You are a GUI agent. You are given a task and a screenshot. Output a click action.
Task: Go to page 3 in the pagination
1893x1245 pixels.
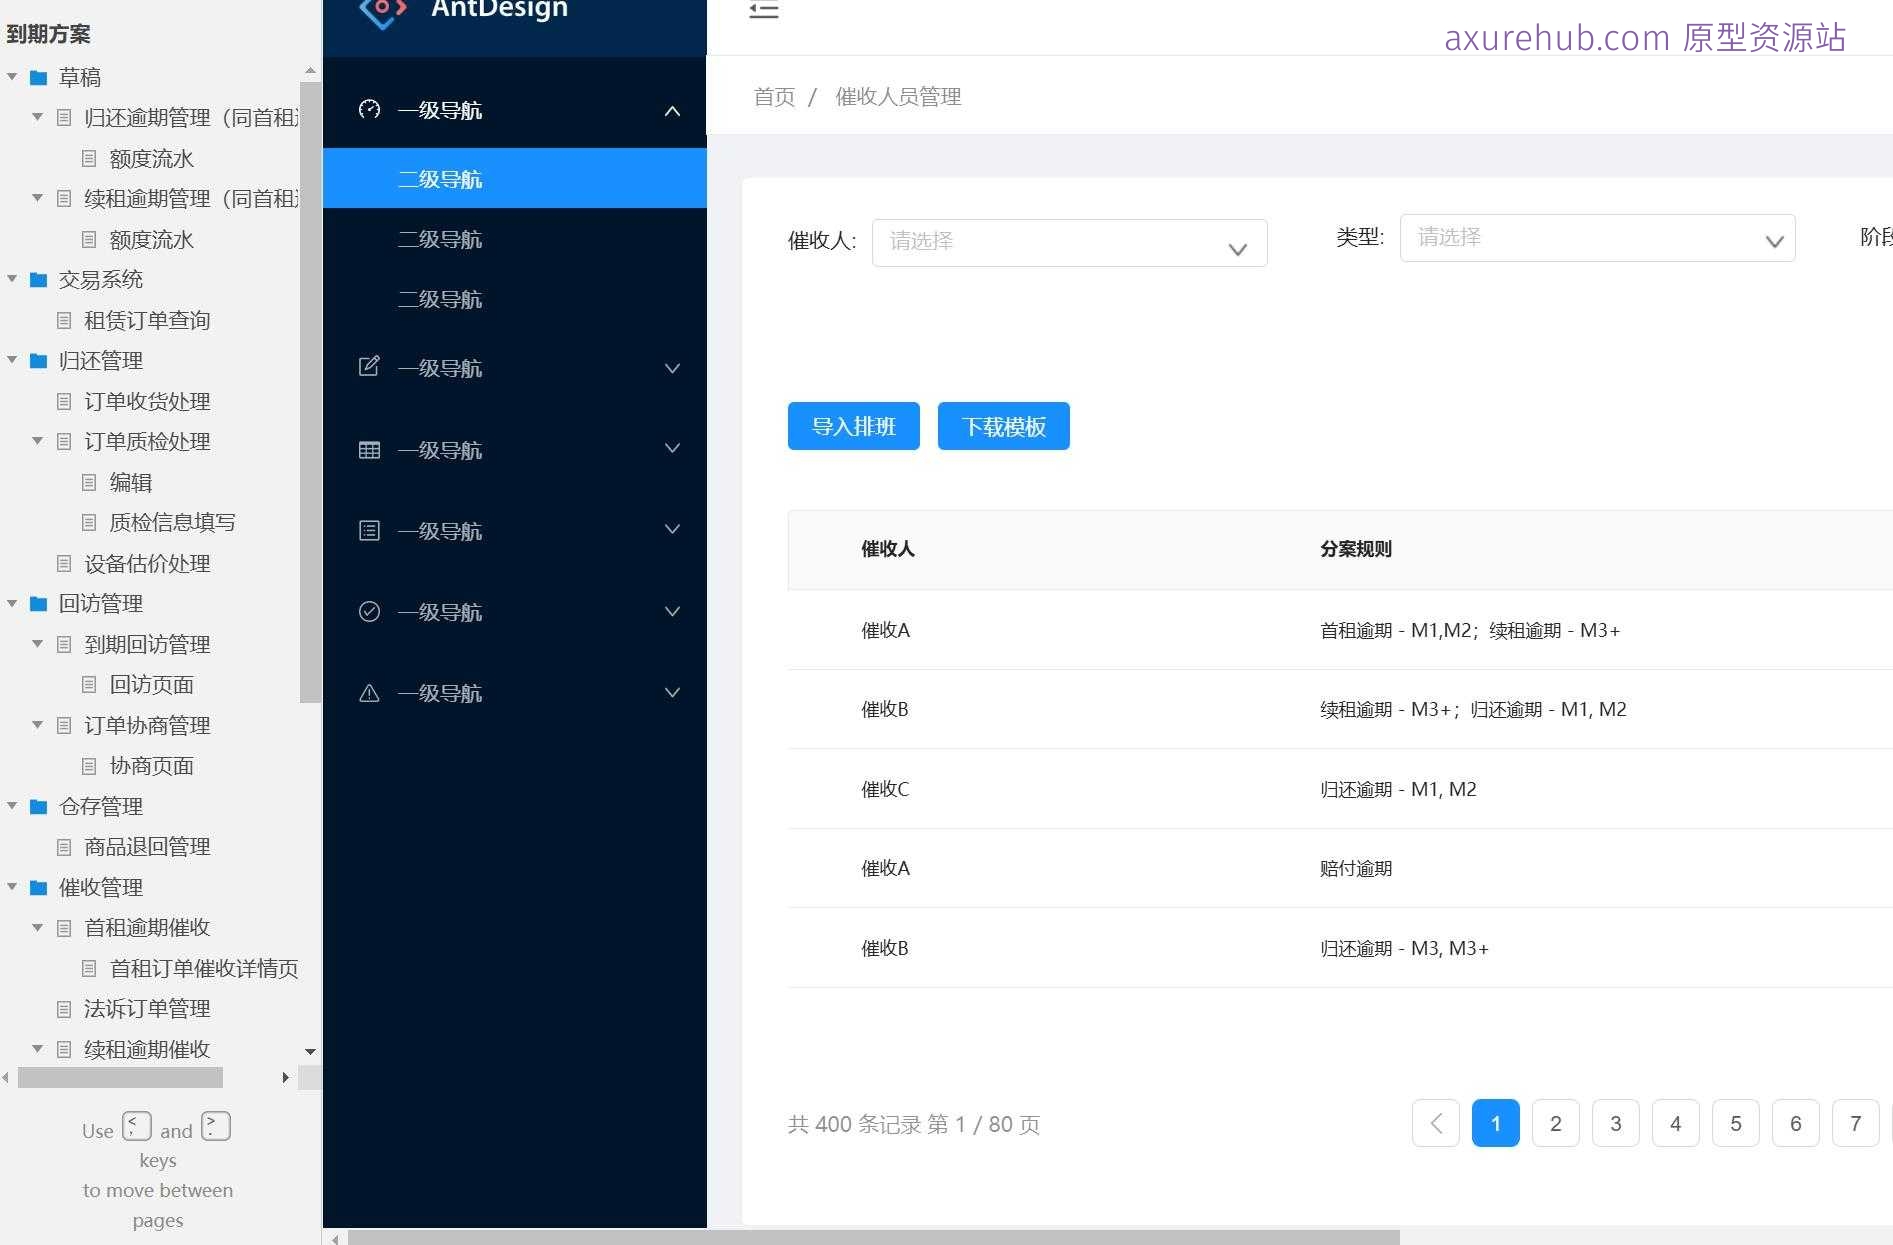1615,1123
